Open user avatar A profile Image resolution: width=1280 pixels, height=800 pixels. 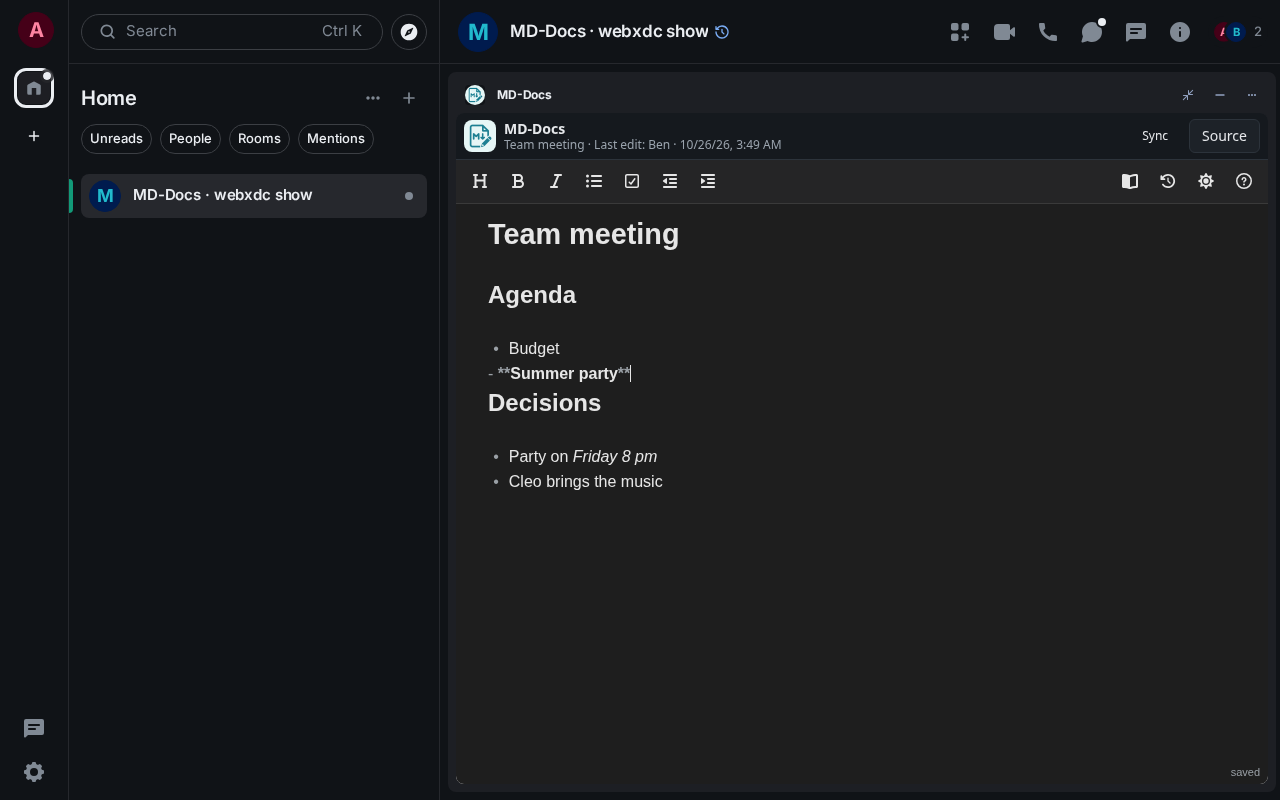tap(36, 30)
